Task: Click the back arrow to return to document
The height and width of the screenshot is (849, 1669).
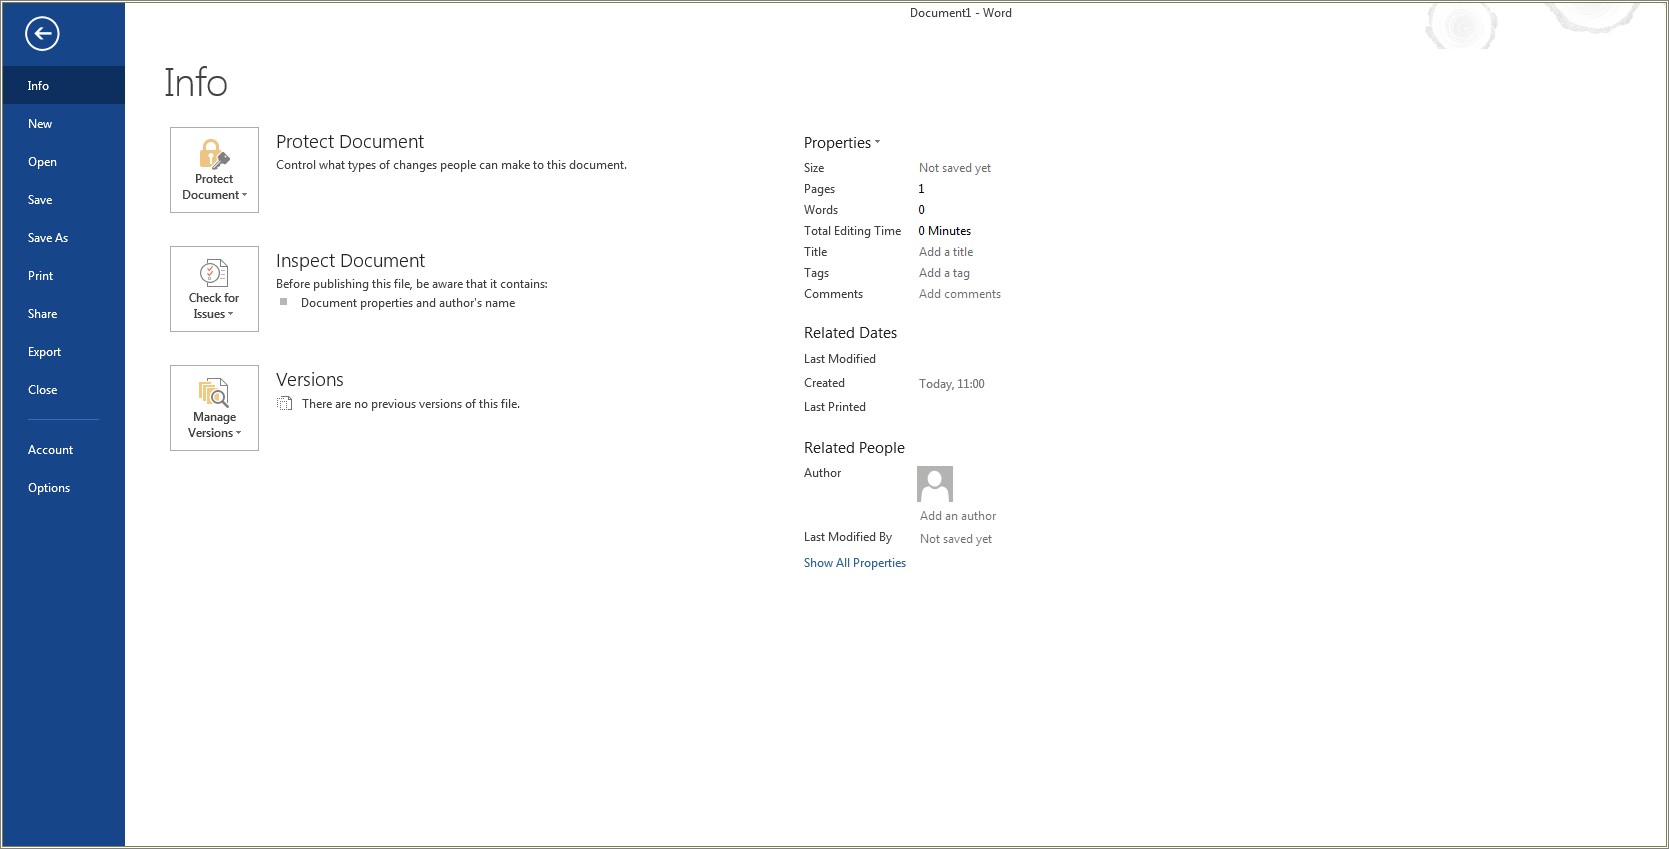Action: [x=42, y=34]
